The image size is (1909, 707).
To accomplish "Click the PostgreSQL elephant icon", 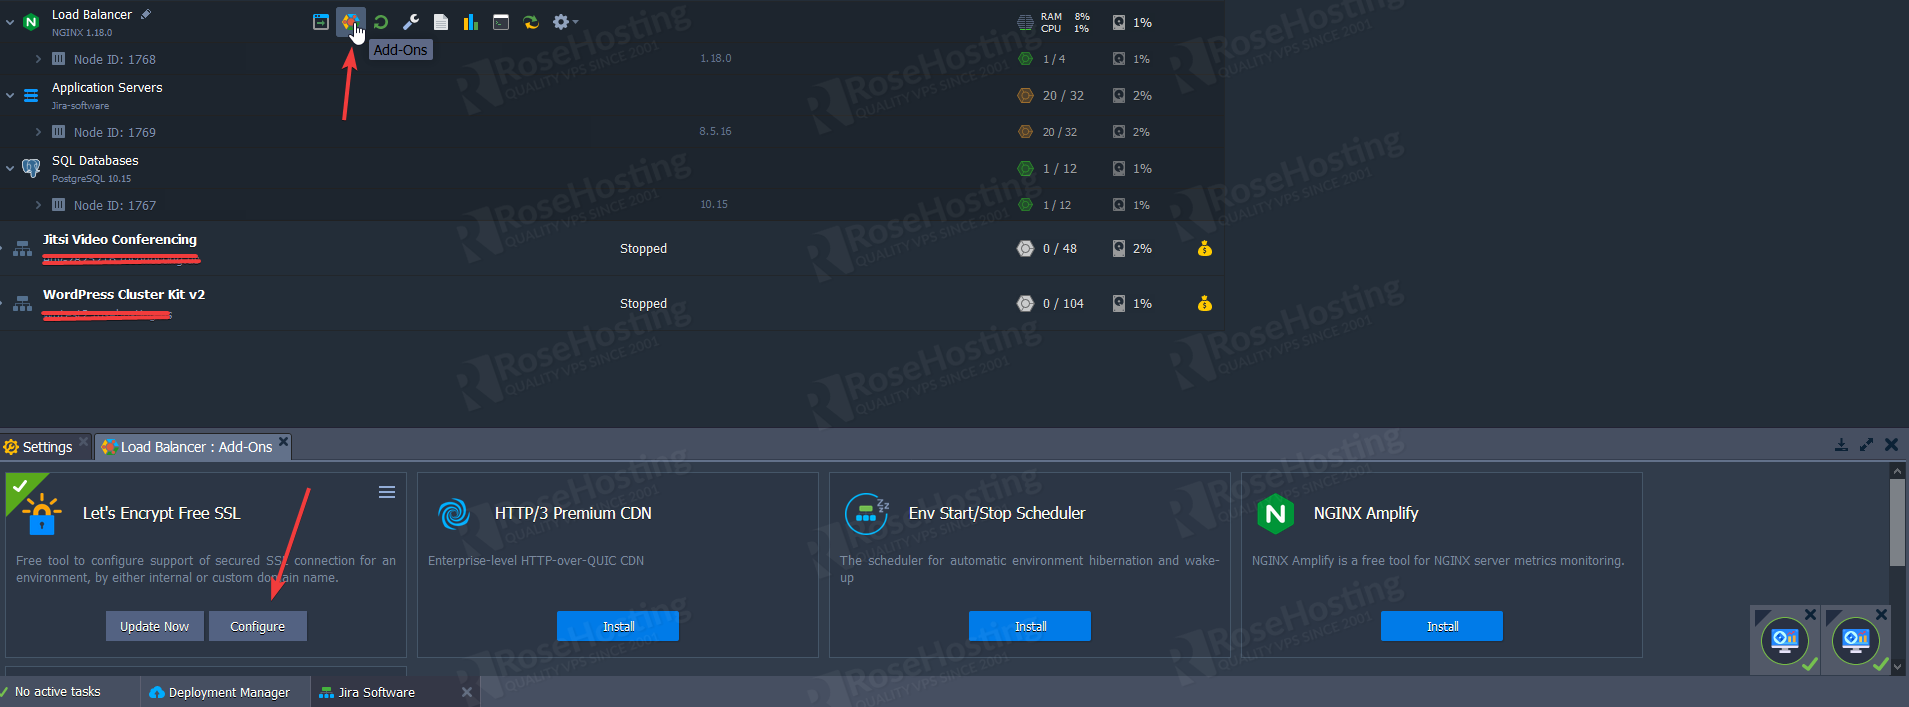I will [x=31, y=168].
